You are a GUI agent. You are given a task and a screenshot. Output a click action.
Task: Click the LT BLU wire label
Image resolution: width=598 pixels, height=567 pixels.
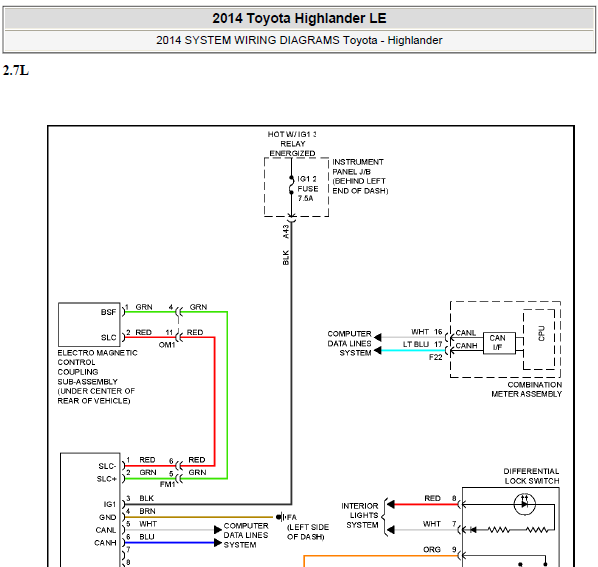pos(416,344)
